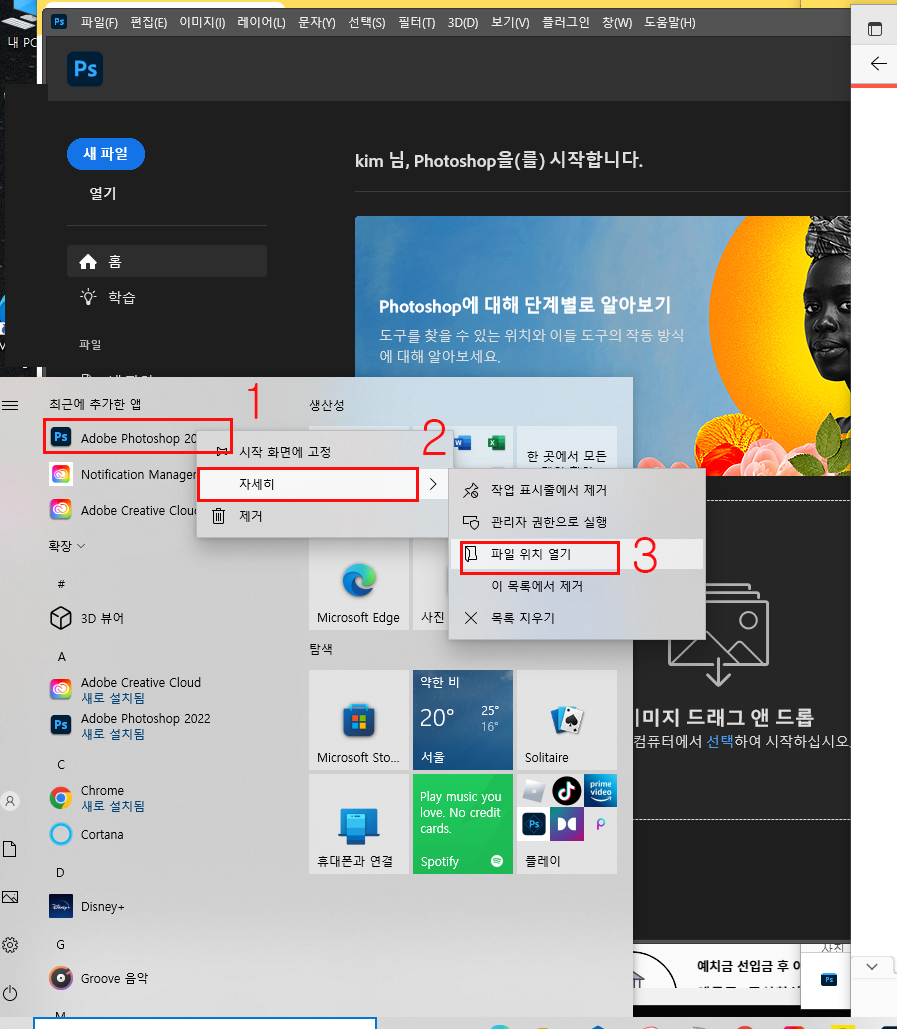This screenshot has width=897, height=1029.
Task: Open the 파일(F) menu
Action: pyautogui.click(x=99, y=22)
